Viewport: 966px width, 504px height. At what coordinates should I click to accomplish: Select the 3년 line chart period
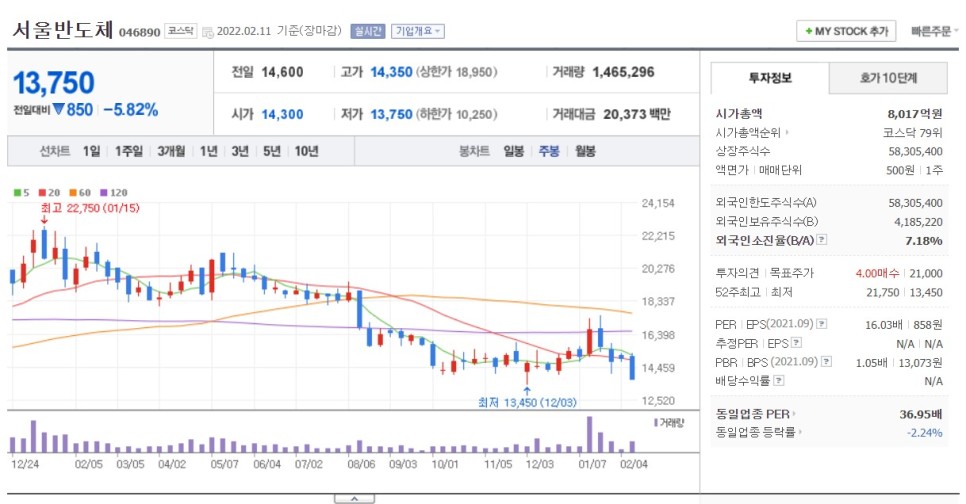240,151
